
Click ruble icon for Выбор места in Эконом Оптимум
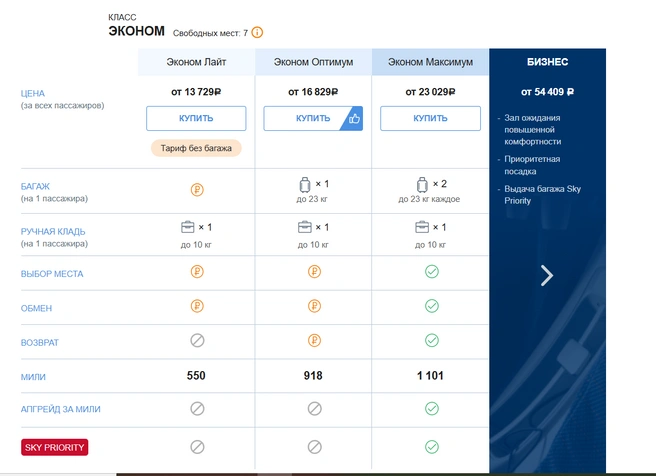[314, 272]
